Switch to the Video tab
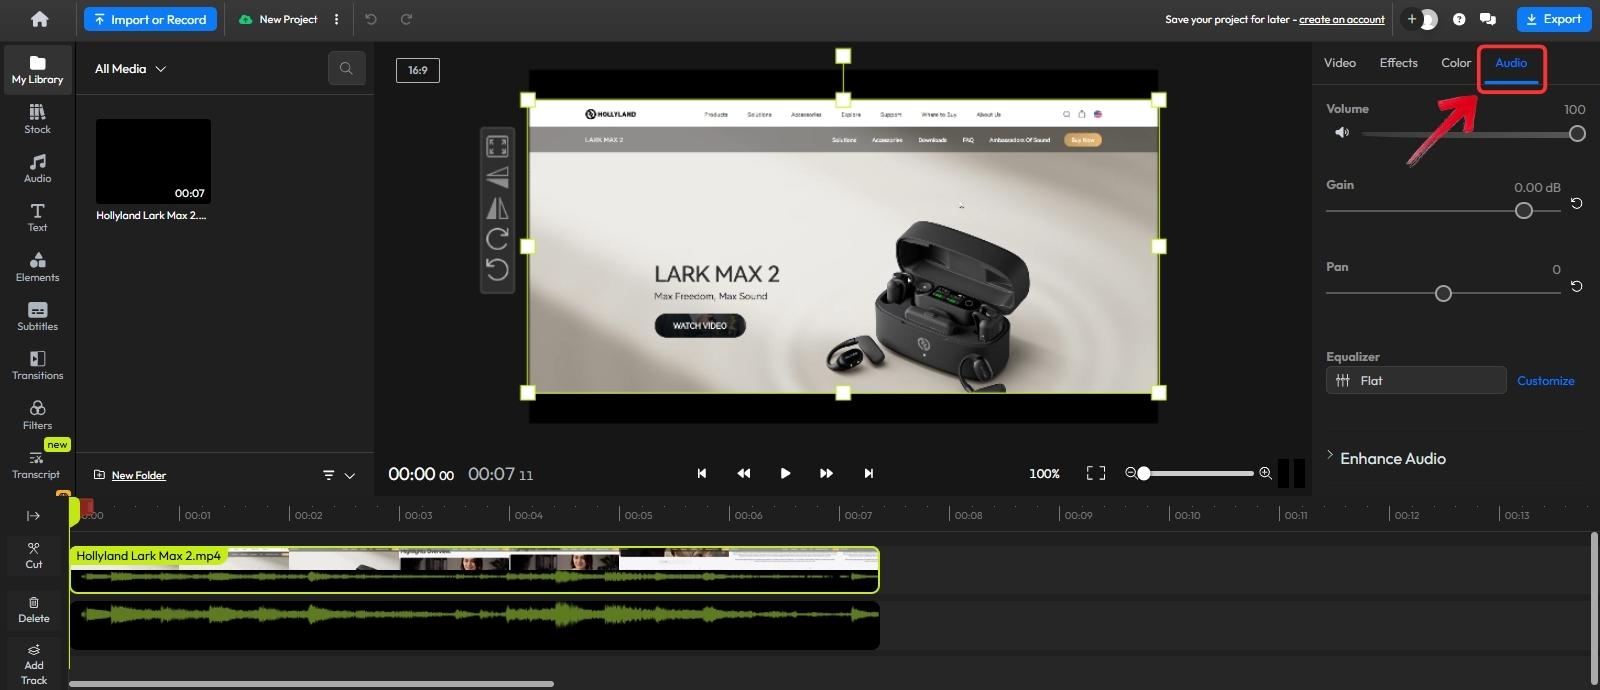 1340,62
